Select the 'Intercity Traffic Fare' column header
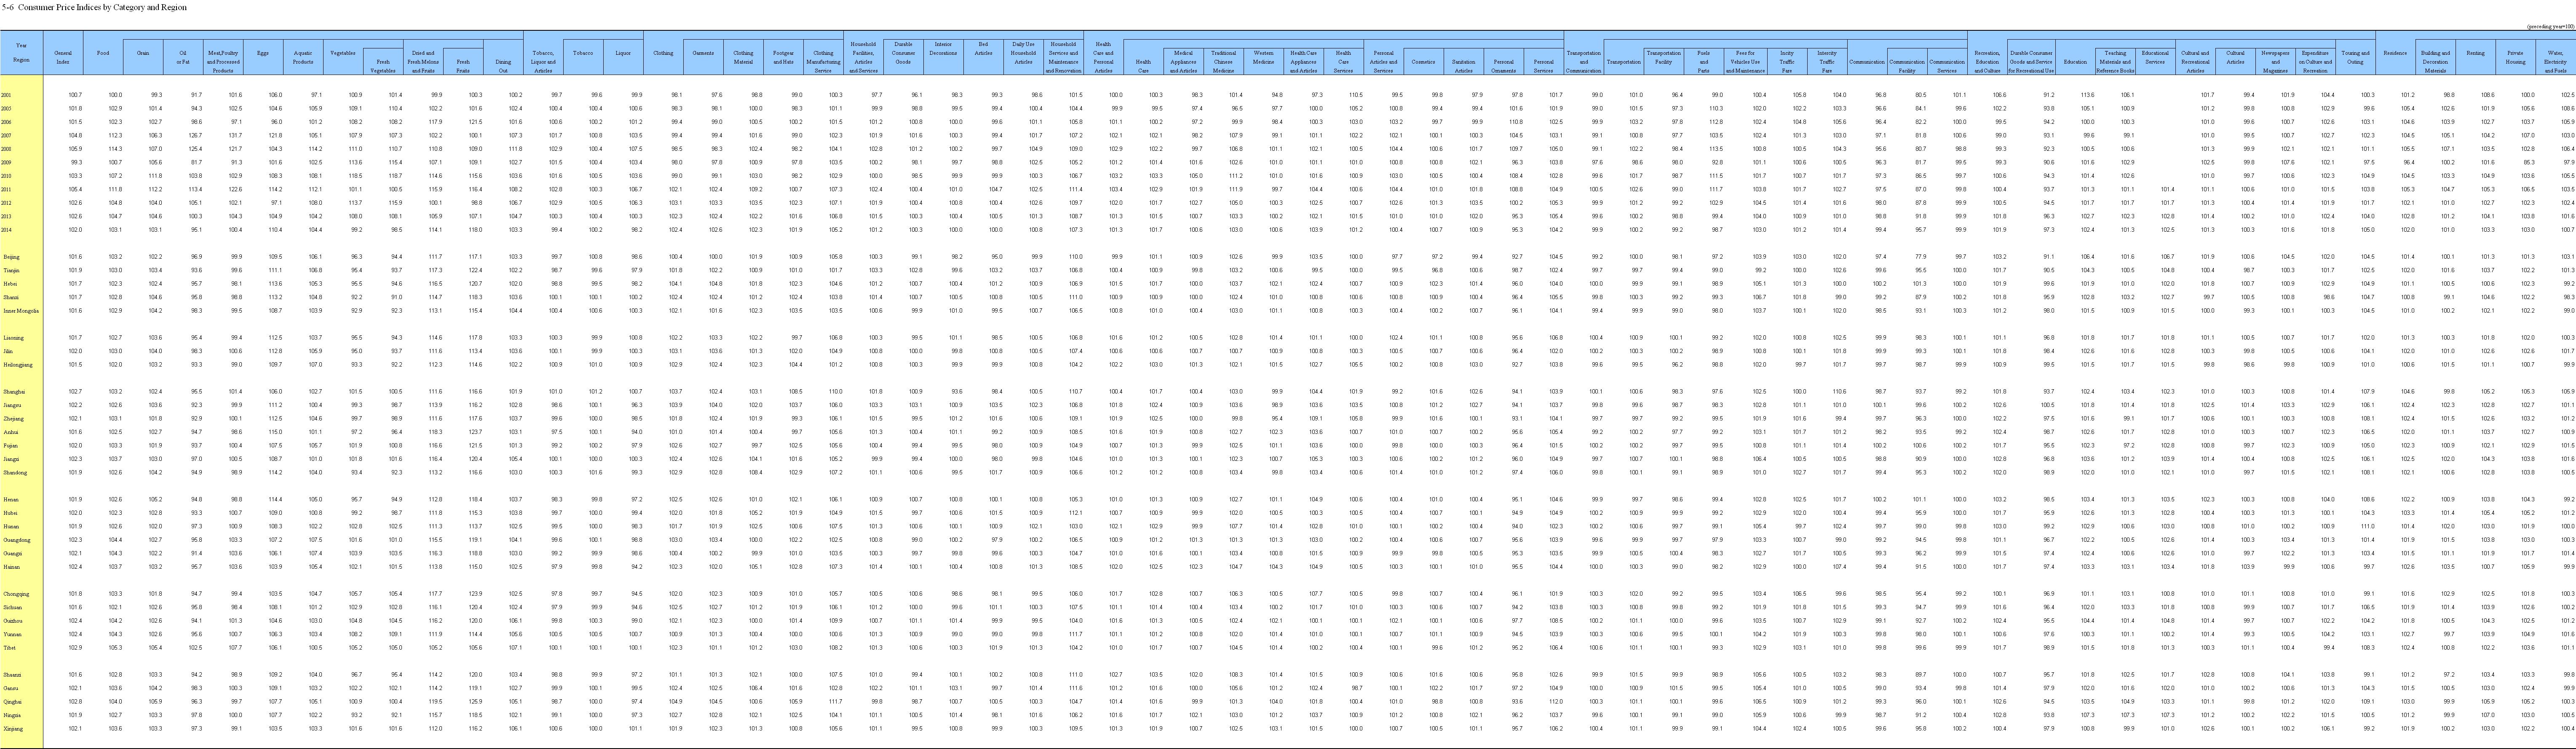 (x=1827, y=62)
